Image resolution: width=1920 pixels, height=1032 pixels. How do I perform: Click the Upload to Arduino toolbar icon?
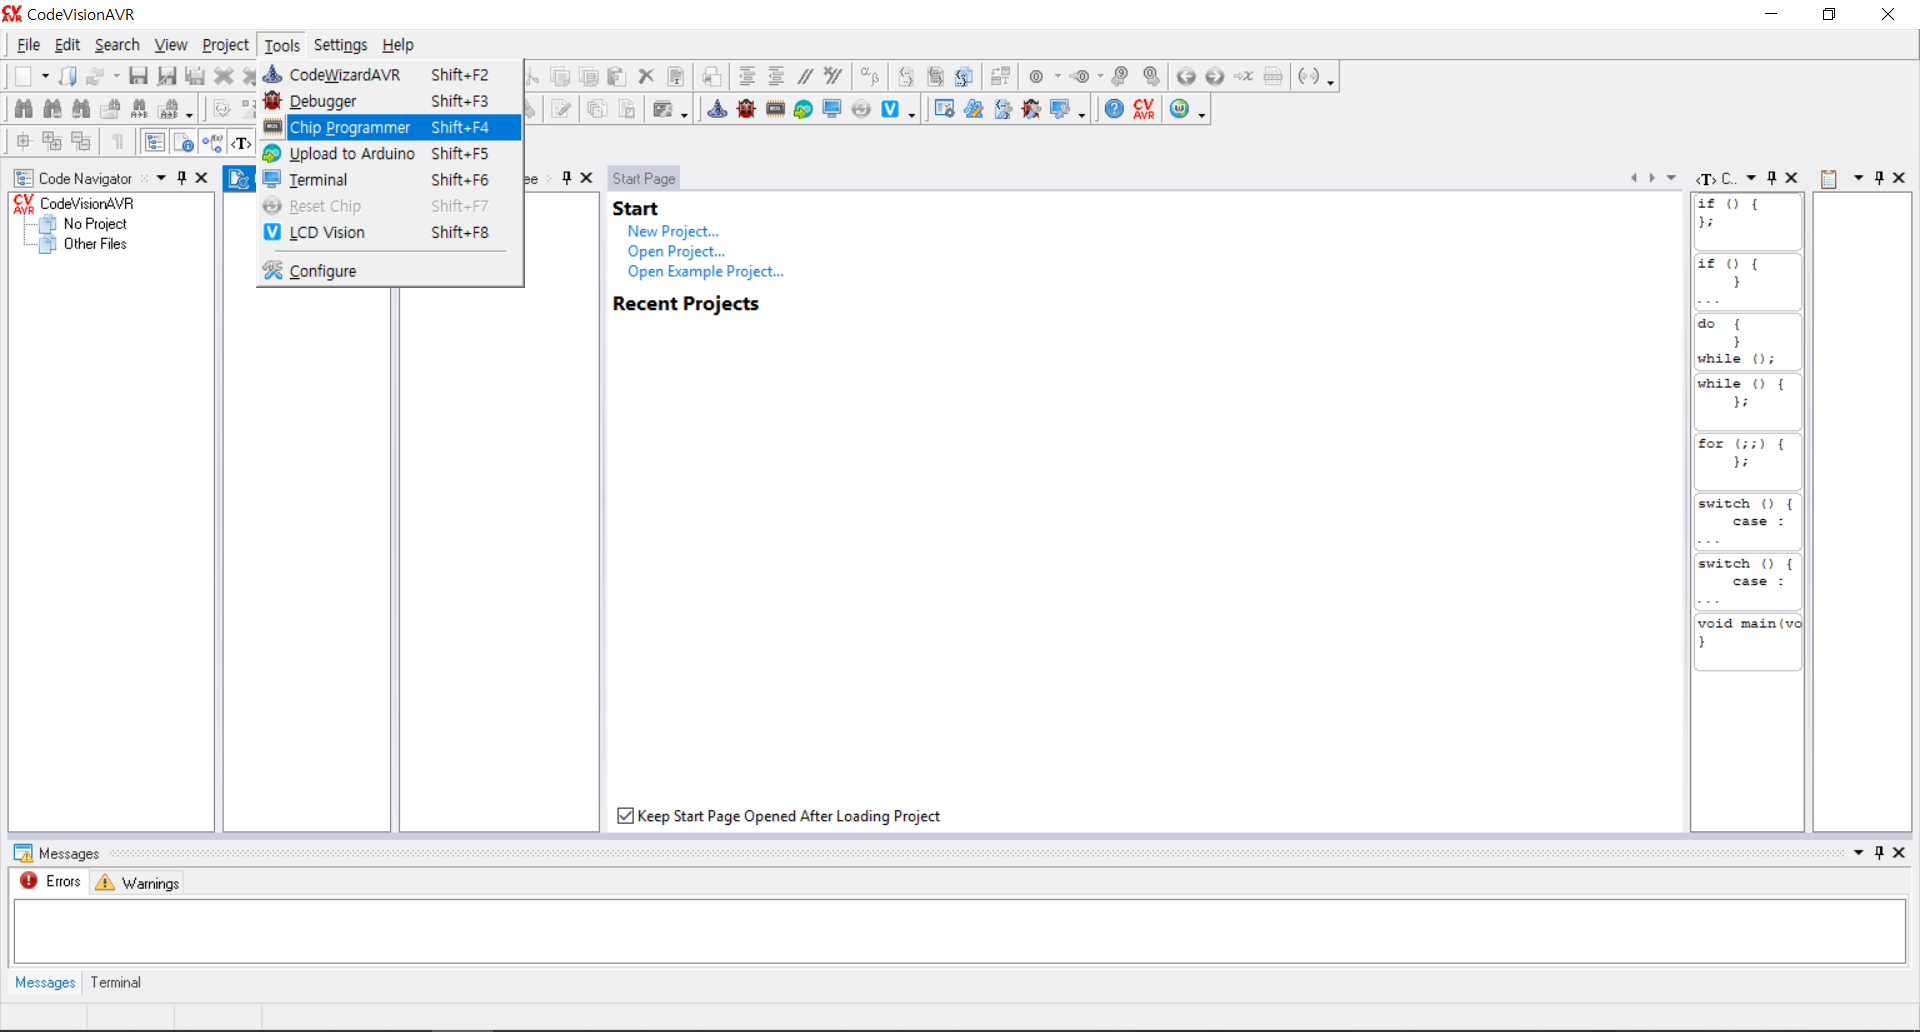803,109
